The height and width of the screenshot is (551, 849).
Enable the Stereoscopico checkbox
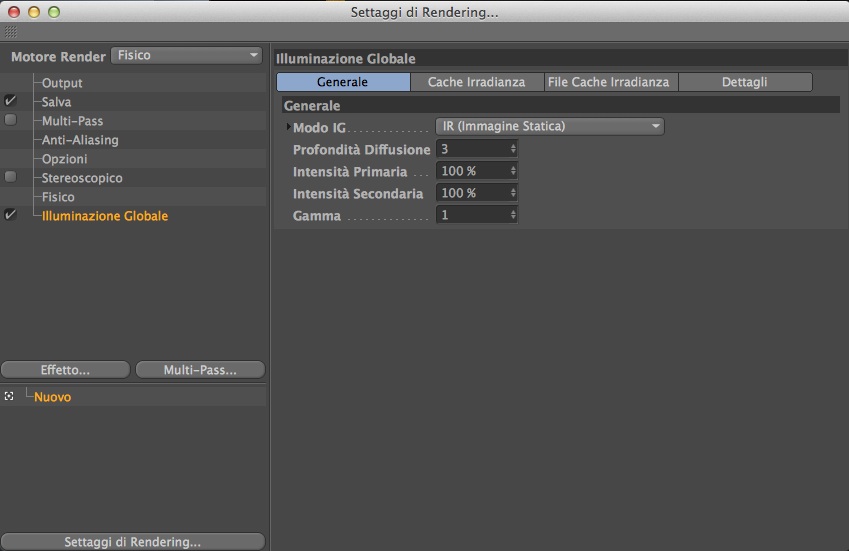(10, 177)
